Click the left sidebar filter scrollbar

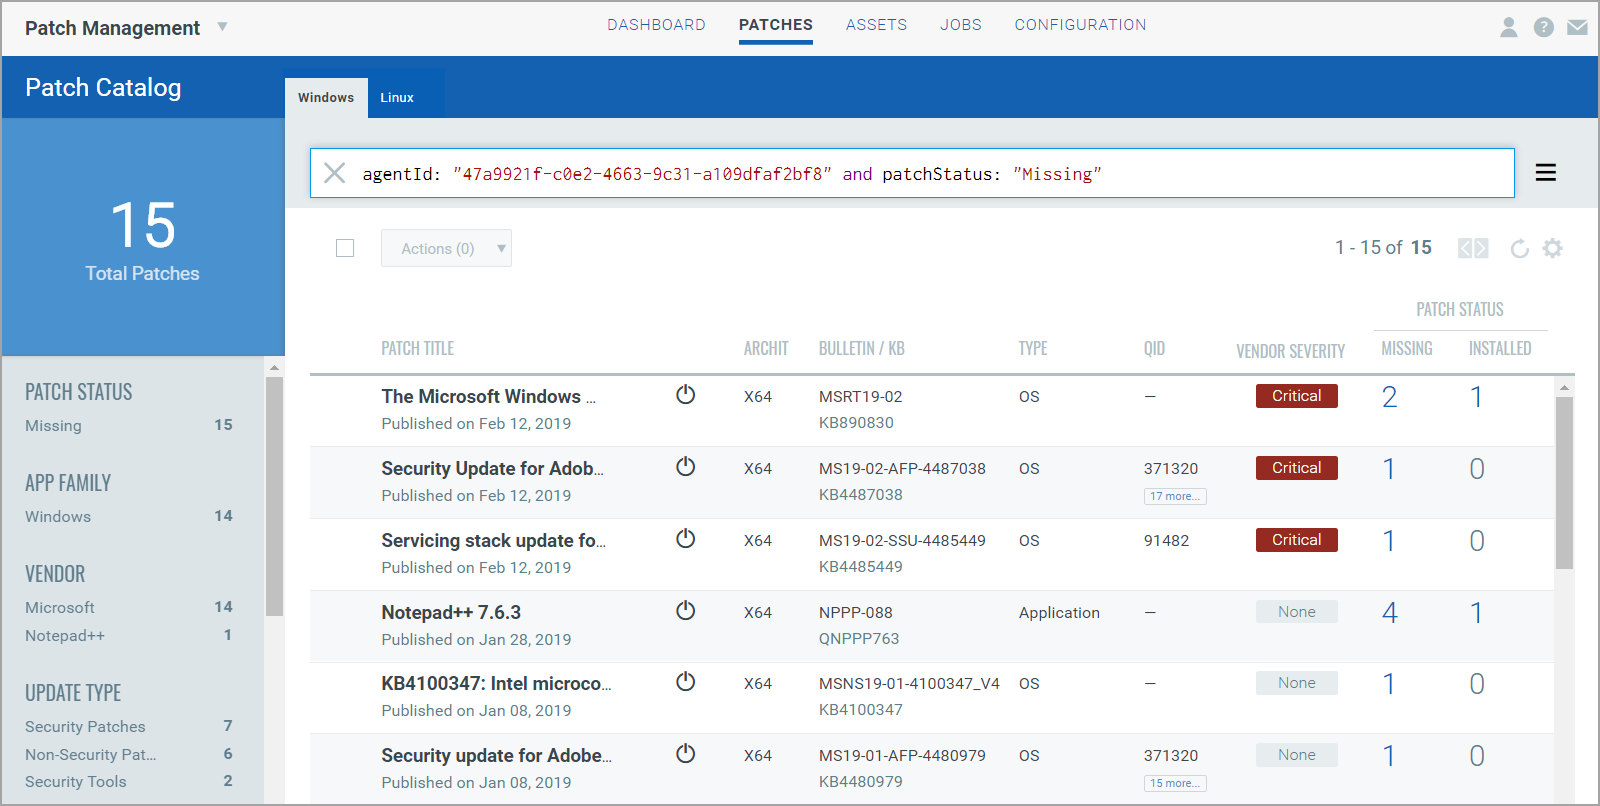point(274,495)
